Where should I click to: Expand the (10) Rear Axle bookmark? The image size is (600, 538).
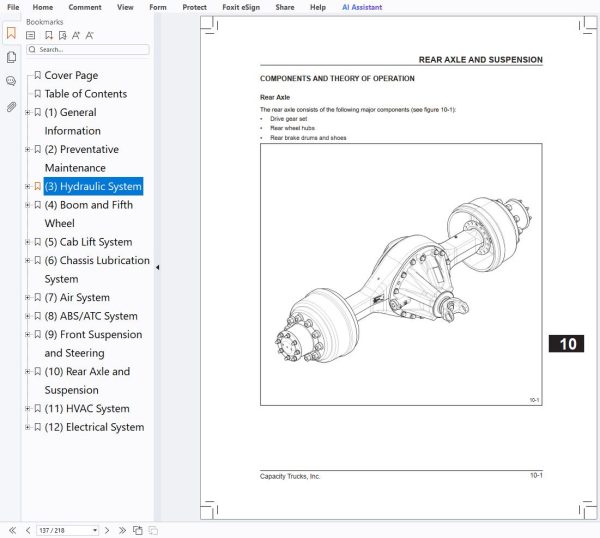(28, 372)
